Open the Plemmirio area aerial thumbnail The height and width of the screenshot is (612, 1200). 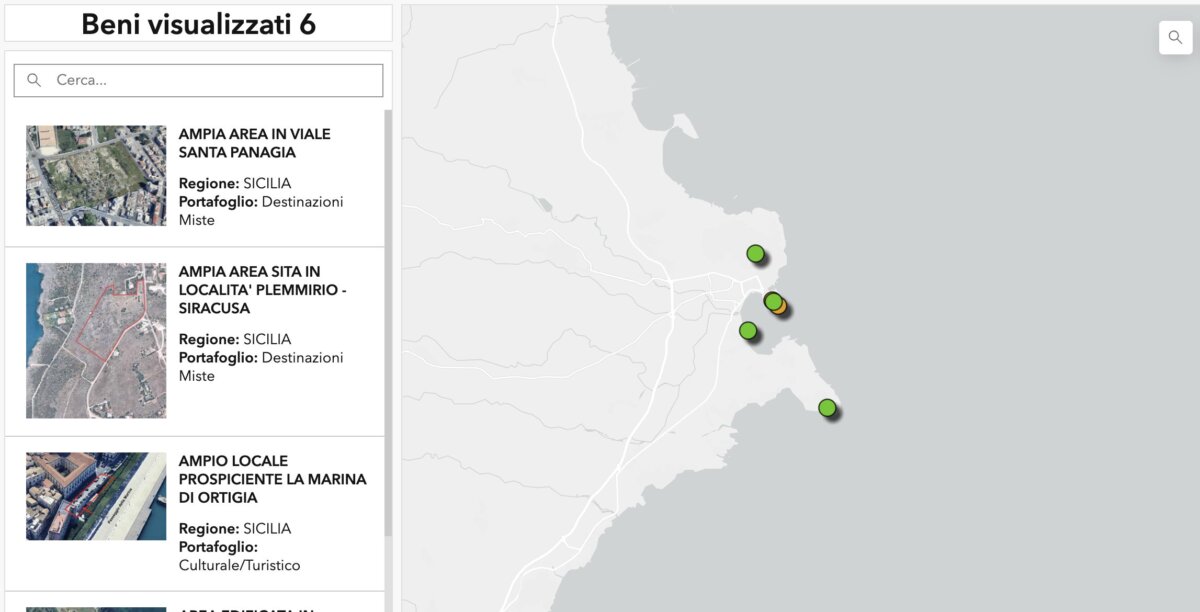click(x=96, y=340)
